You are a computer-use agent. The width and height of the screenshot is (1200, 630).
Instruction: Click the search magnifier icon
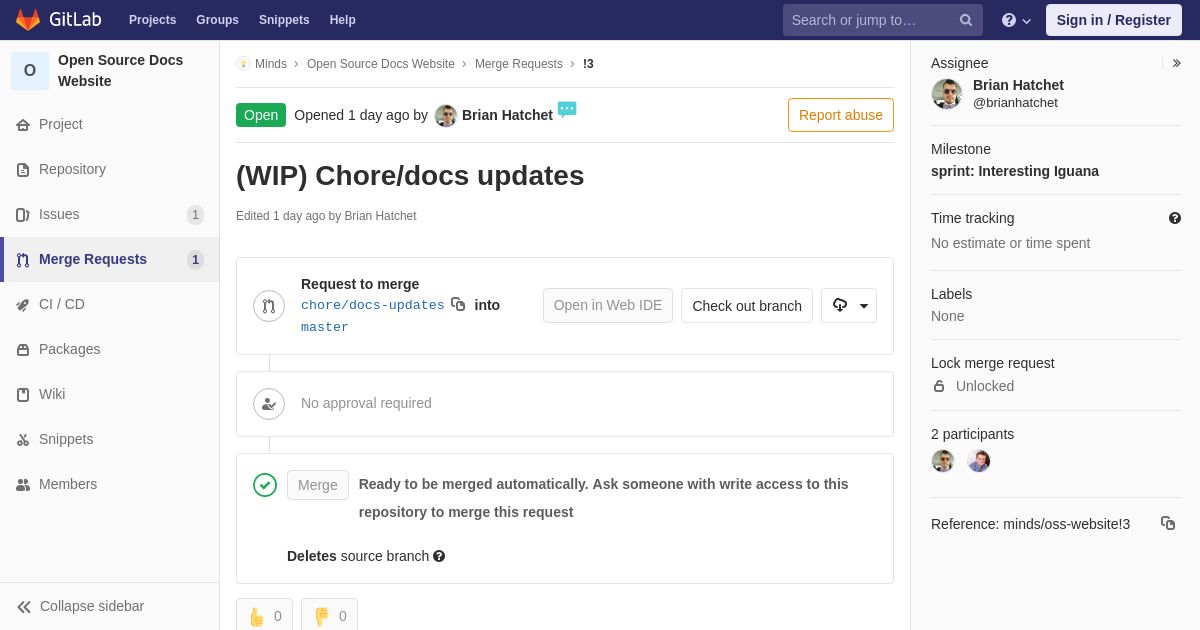click(x=966, y=20)
